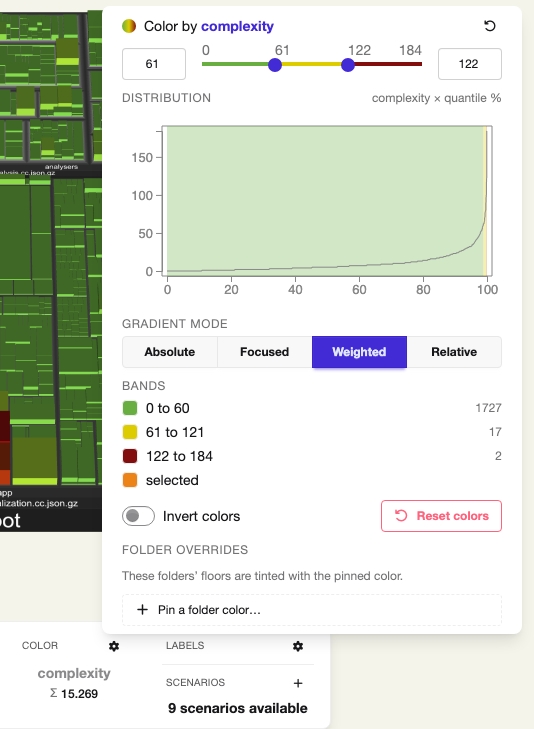Open Labels settings gear icon

pyautogui.click(x=298, y=646)
